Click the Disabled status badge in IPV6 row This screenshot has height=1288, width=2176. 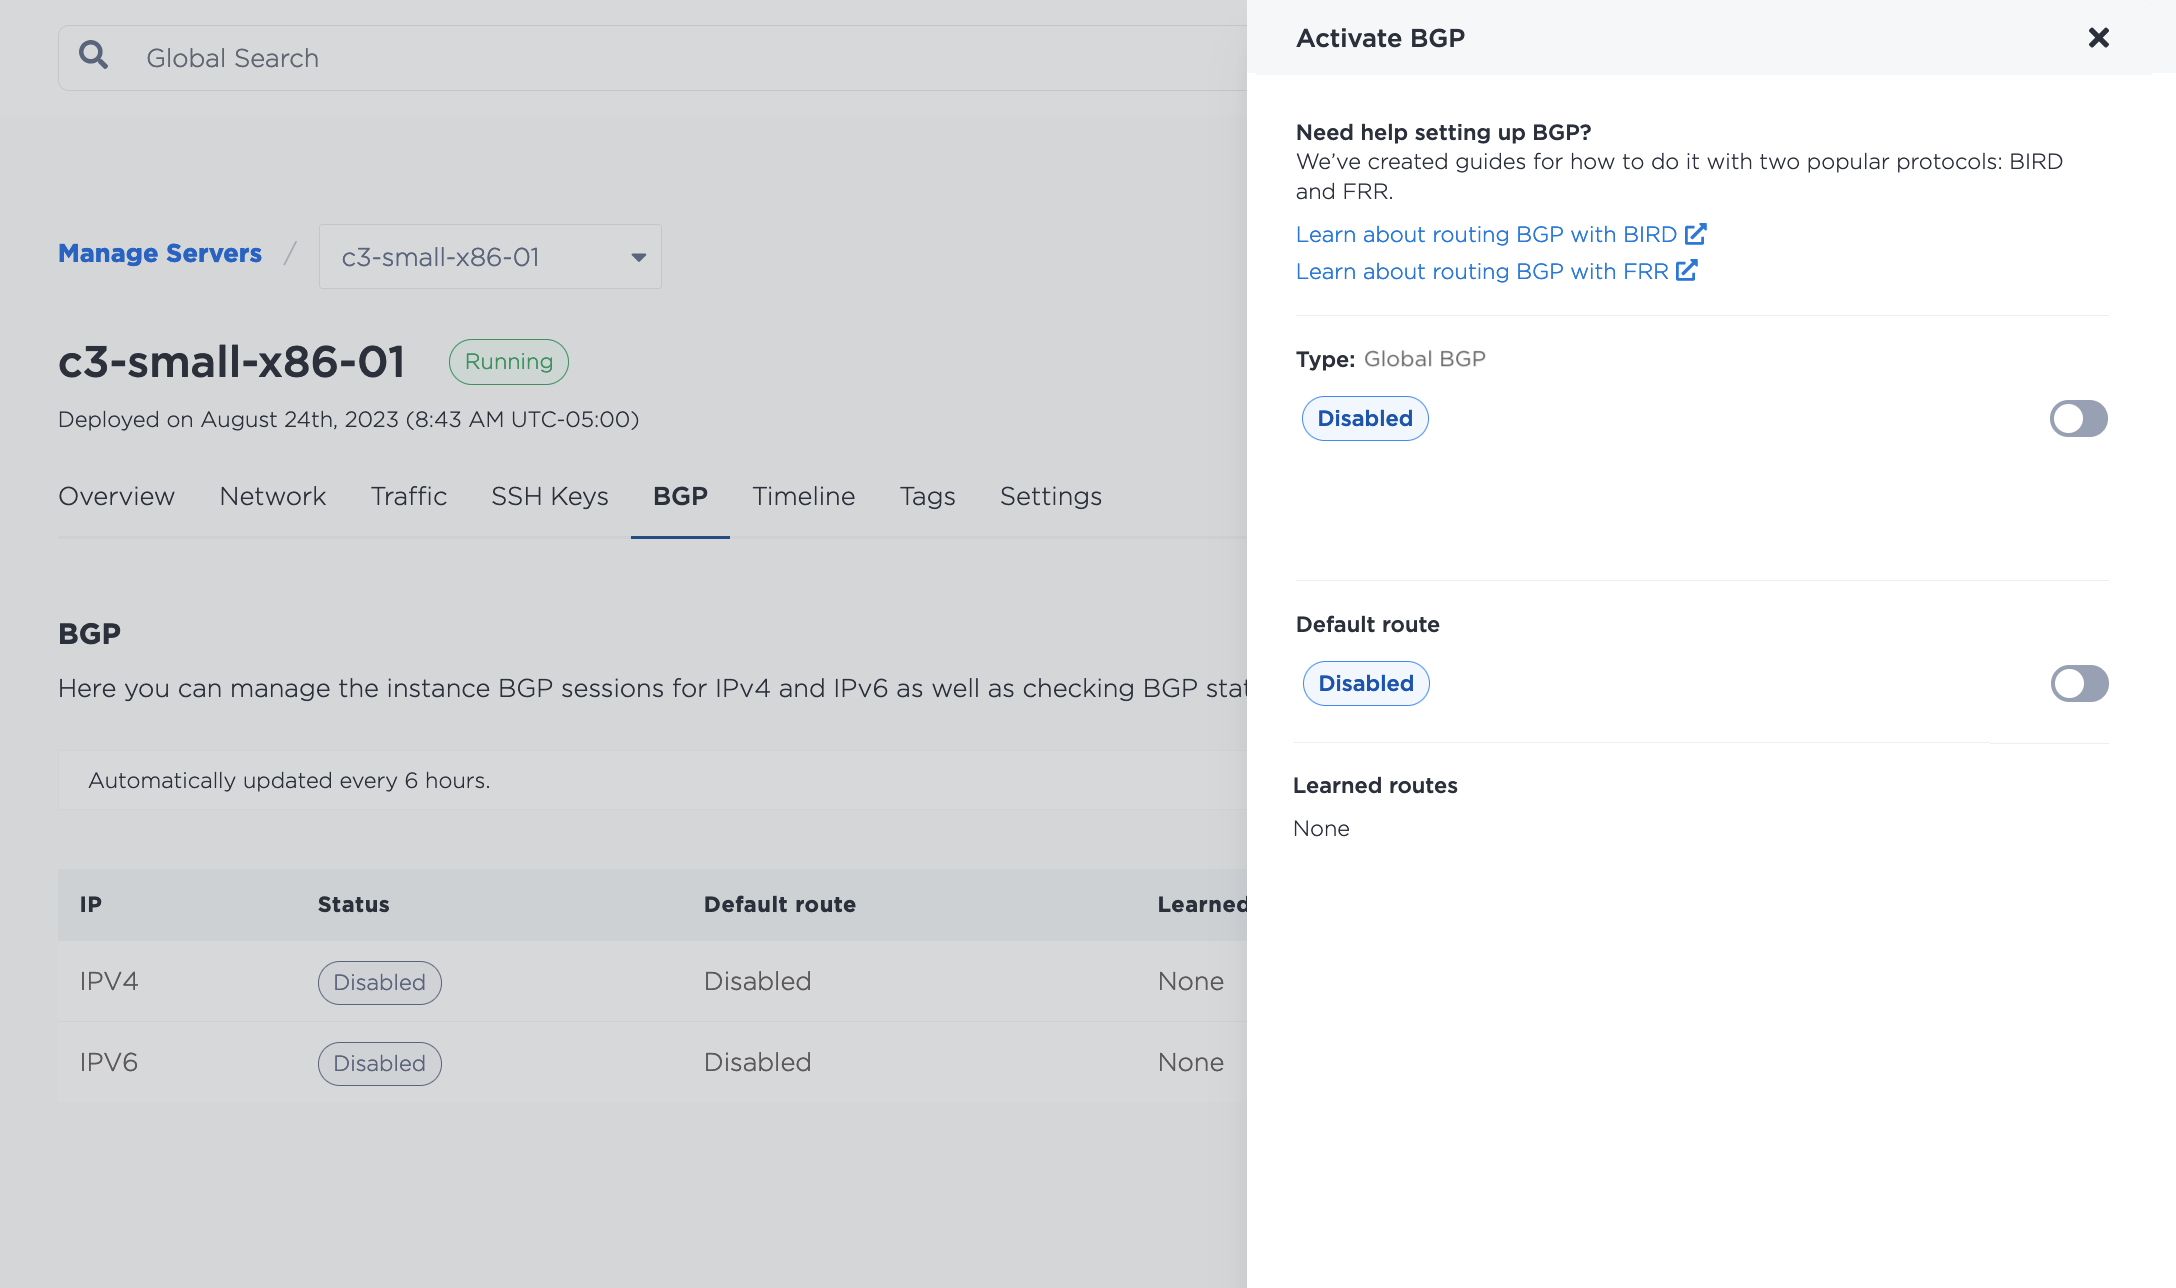point(380,1063)
